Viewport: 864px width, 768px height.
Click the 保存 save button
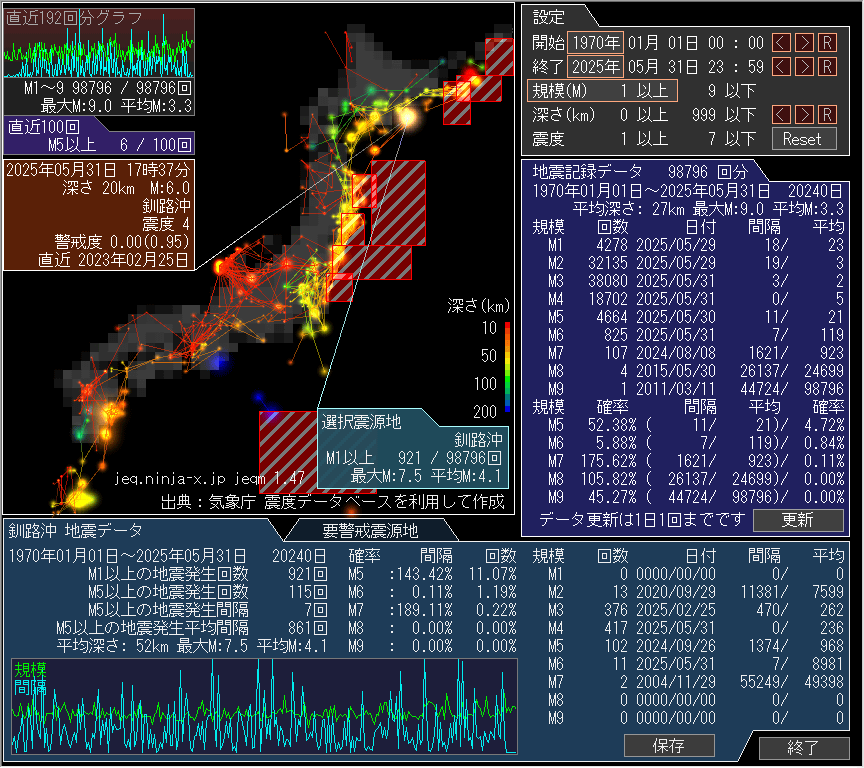(669, 746)
